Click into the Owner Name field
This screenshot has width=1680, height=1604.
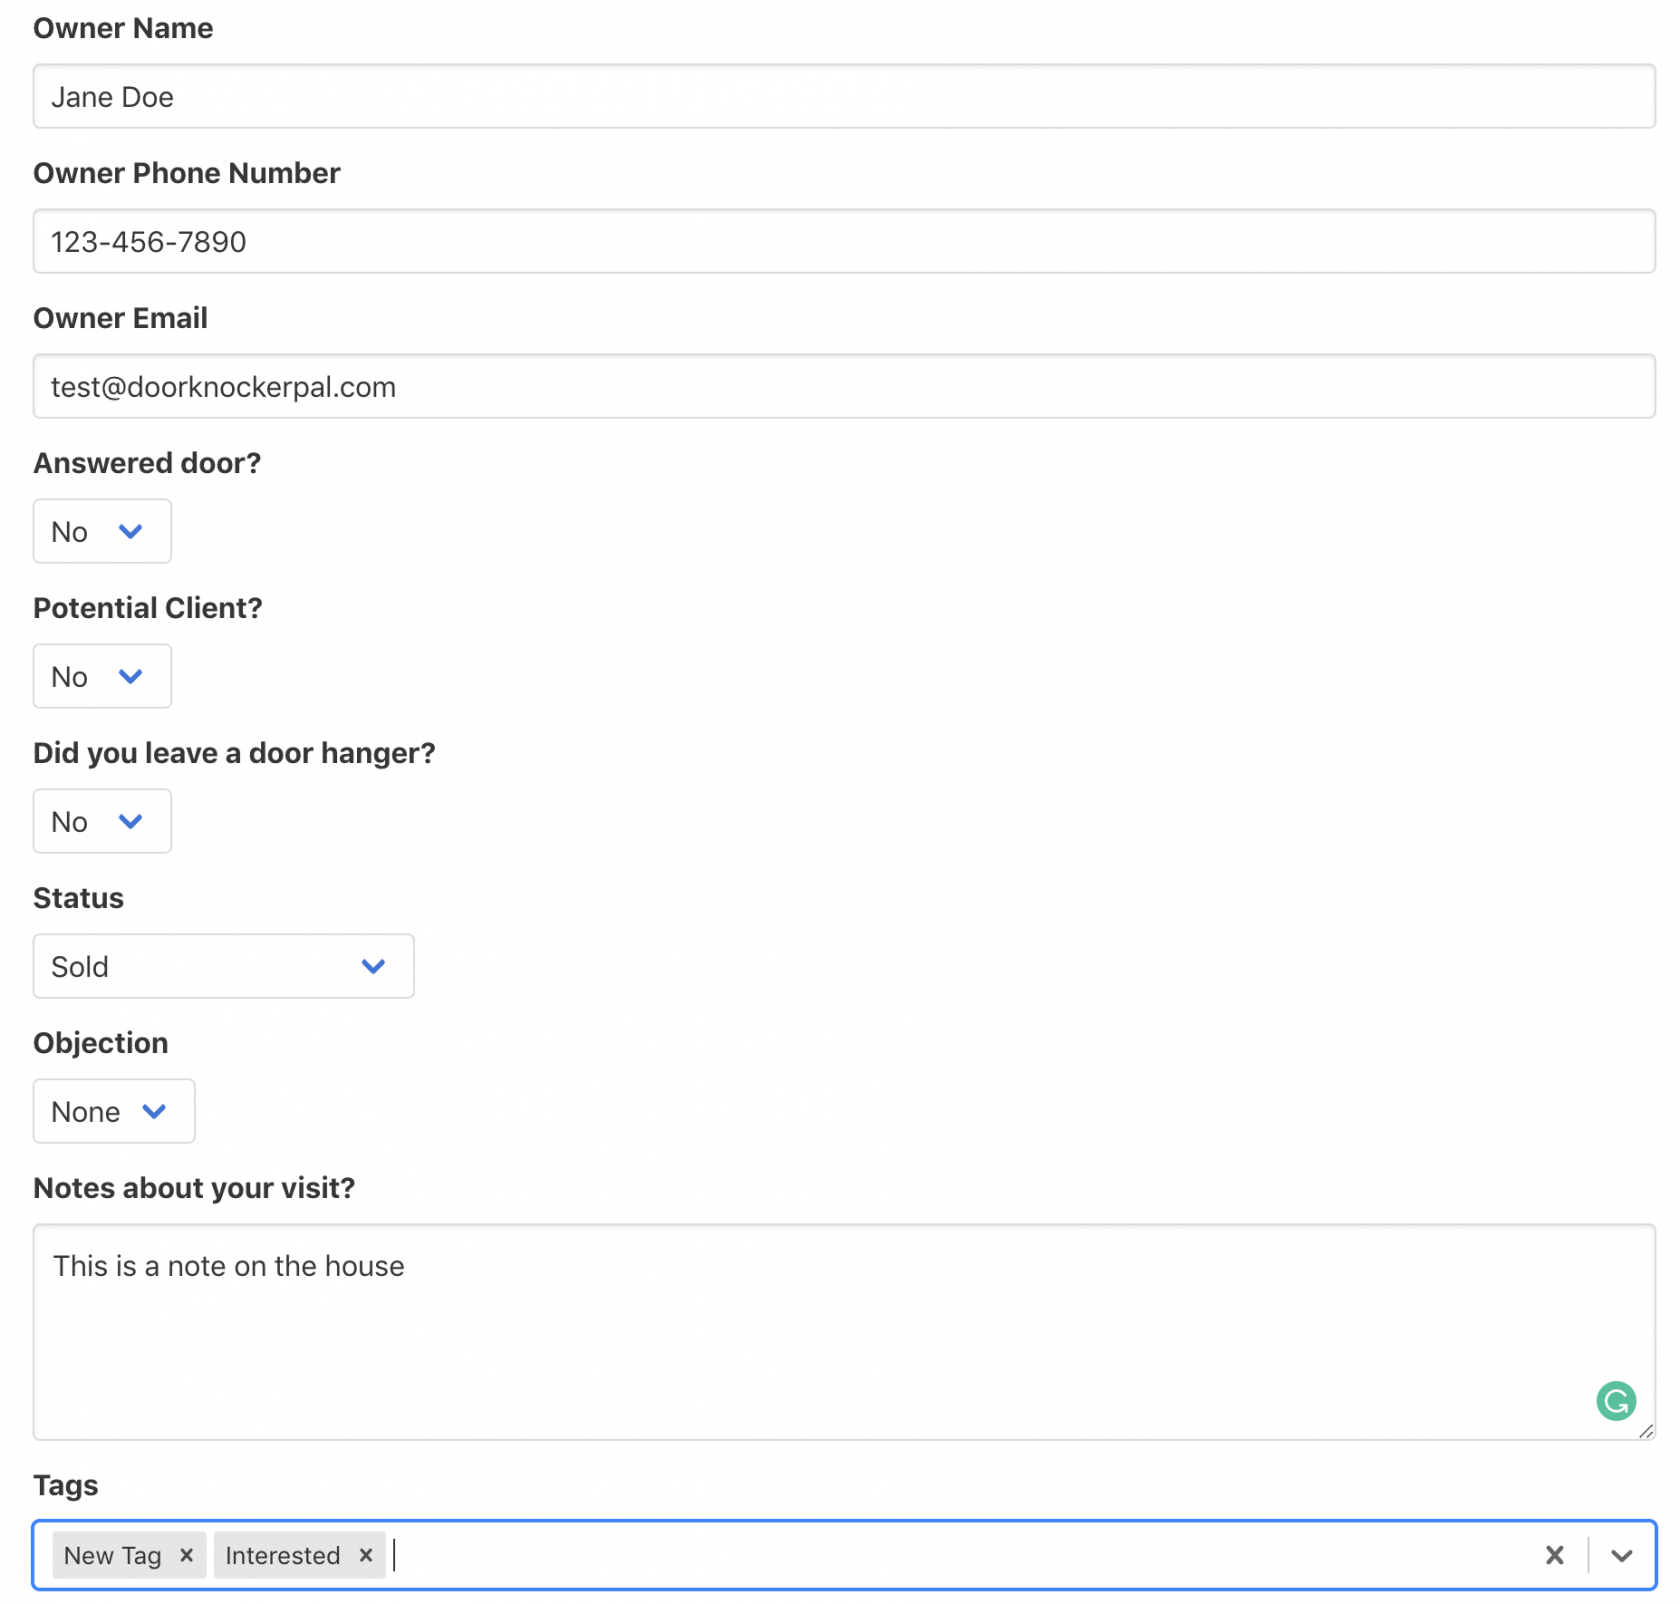point(843,97)
